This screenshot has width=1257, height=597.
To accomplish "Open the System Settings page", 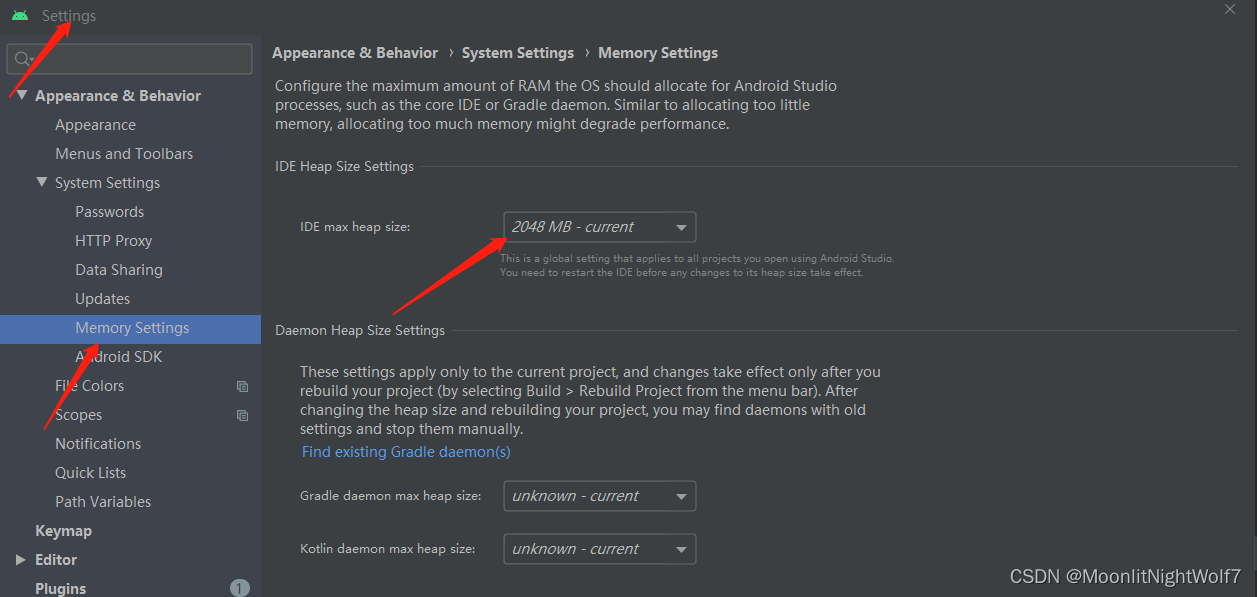I will pos(107,183).
